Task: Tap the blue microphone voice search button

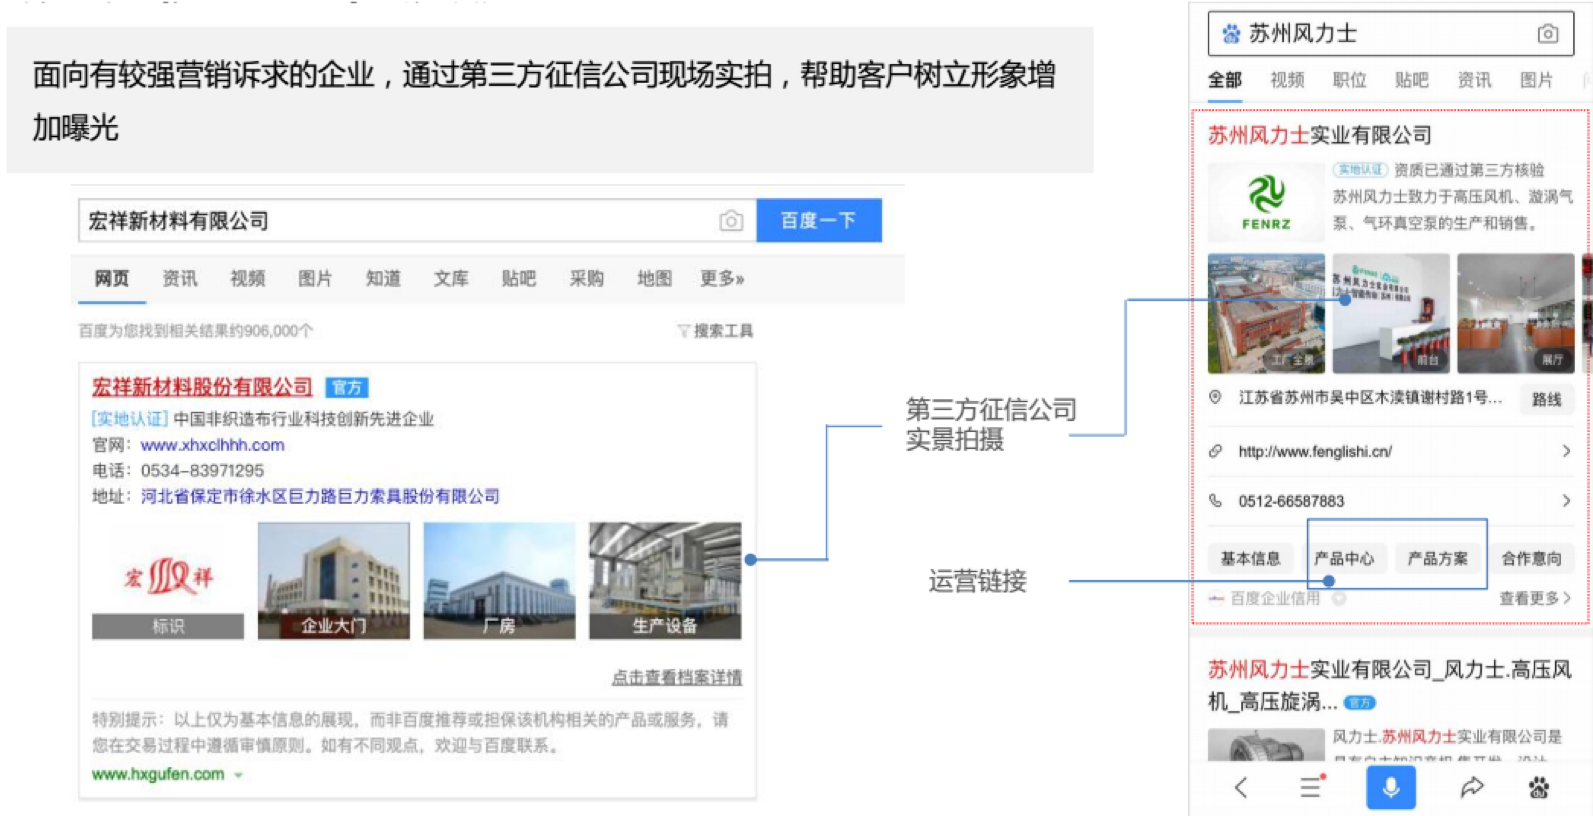Action: (1391, 787)
